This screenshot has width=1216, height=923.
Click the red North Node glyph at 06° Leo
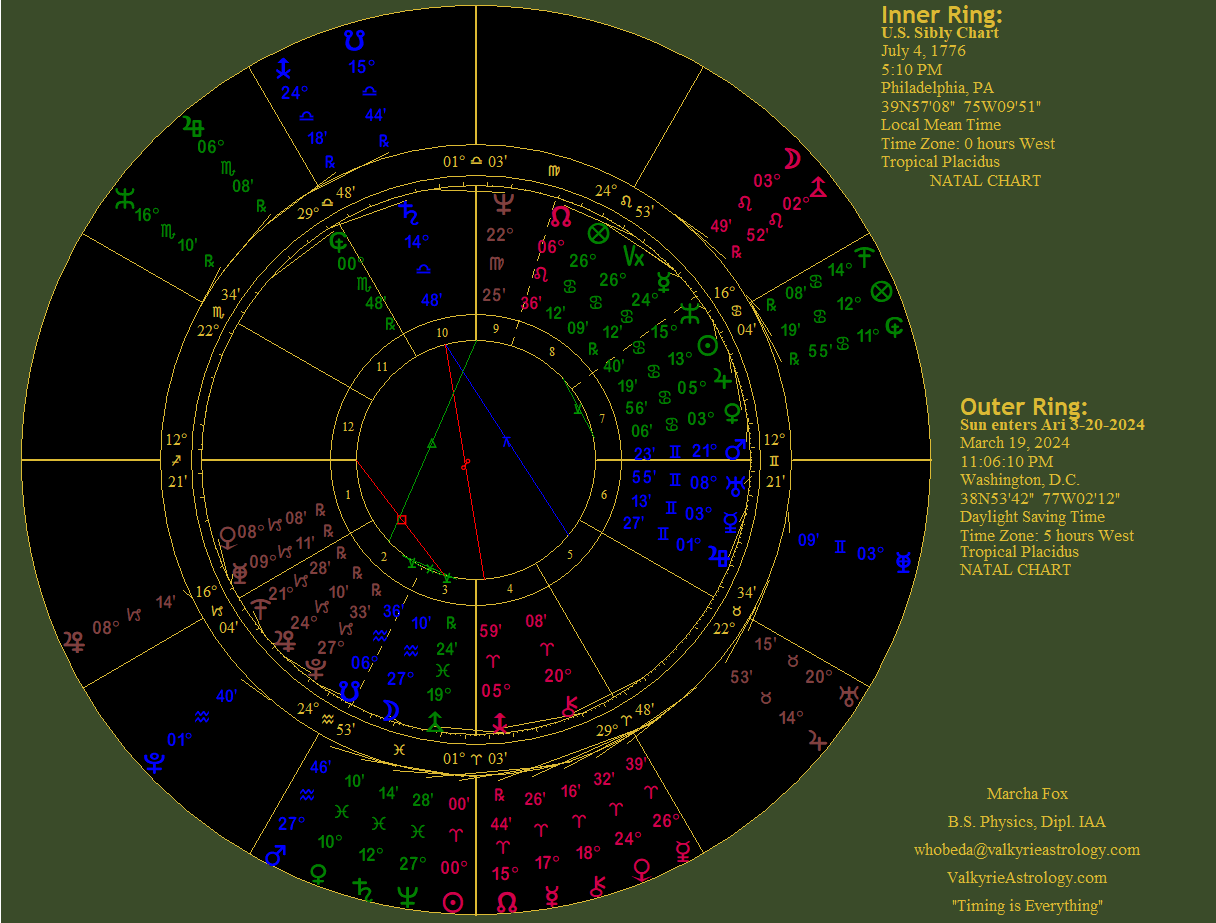562,216
